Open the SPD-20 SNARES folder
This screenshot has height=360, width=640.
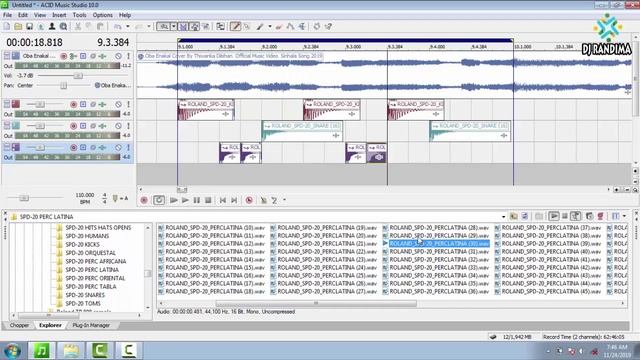click(85, 295)
